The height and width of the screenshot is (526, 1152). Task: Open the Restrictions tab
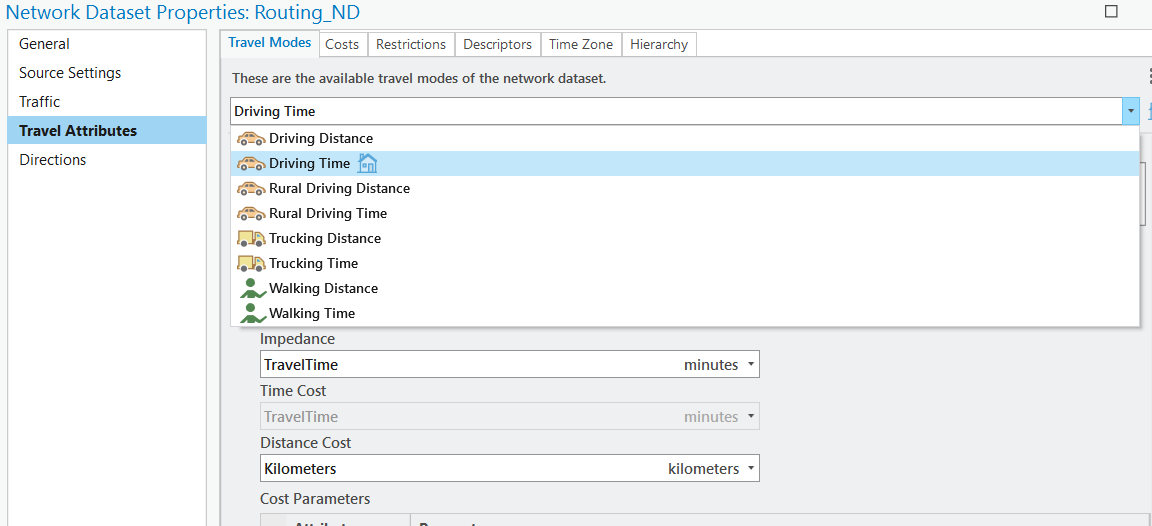411,44
